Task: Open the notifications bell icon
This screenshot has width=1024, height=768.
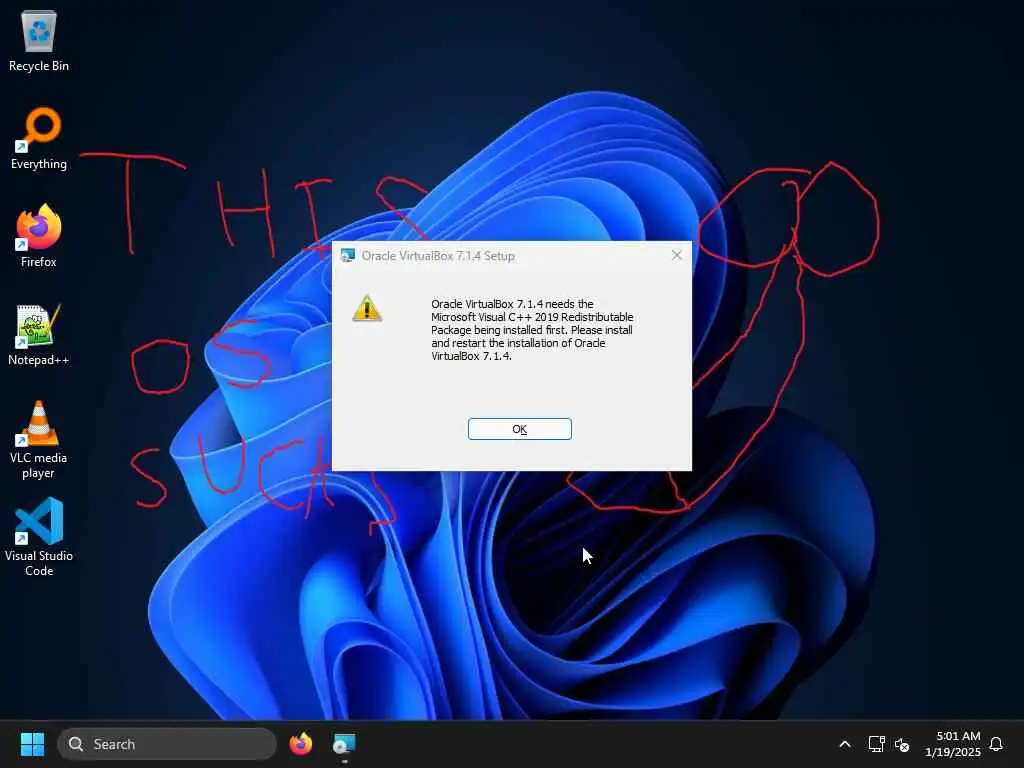Action: pos(996,744)
